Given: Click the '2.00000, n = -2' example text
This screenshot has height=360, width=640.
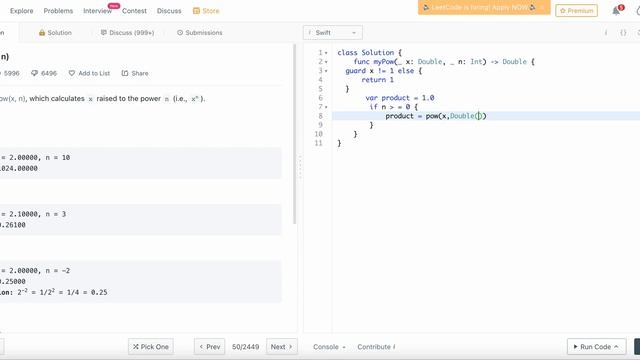Looking at the screenshot, I should point(39,271).
